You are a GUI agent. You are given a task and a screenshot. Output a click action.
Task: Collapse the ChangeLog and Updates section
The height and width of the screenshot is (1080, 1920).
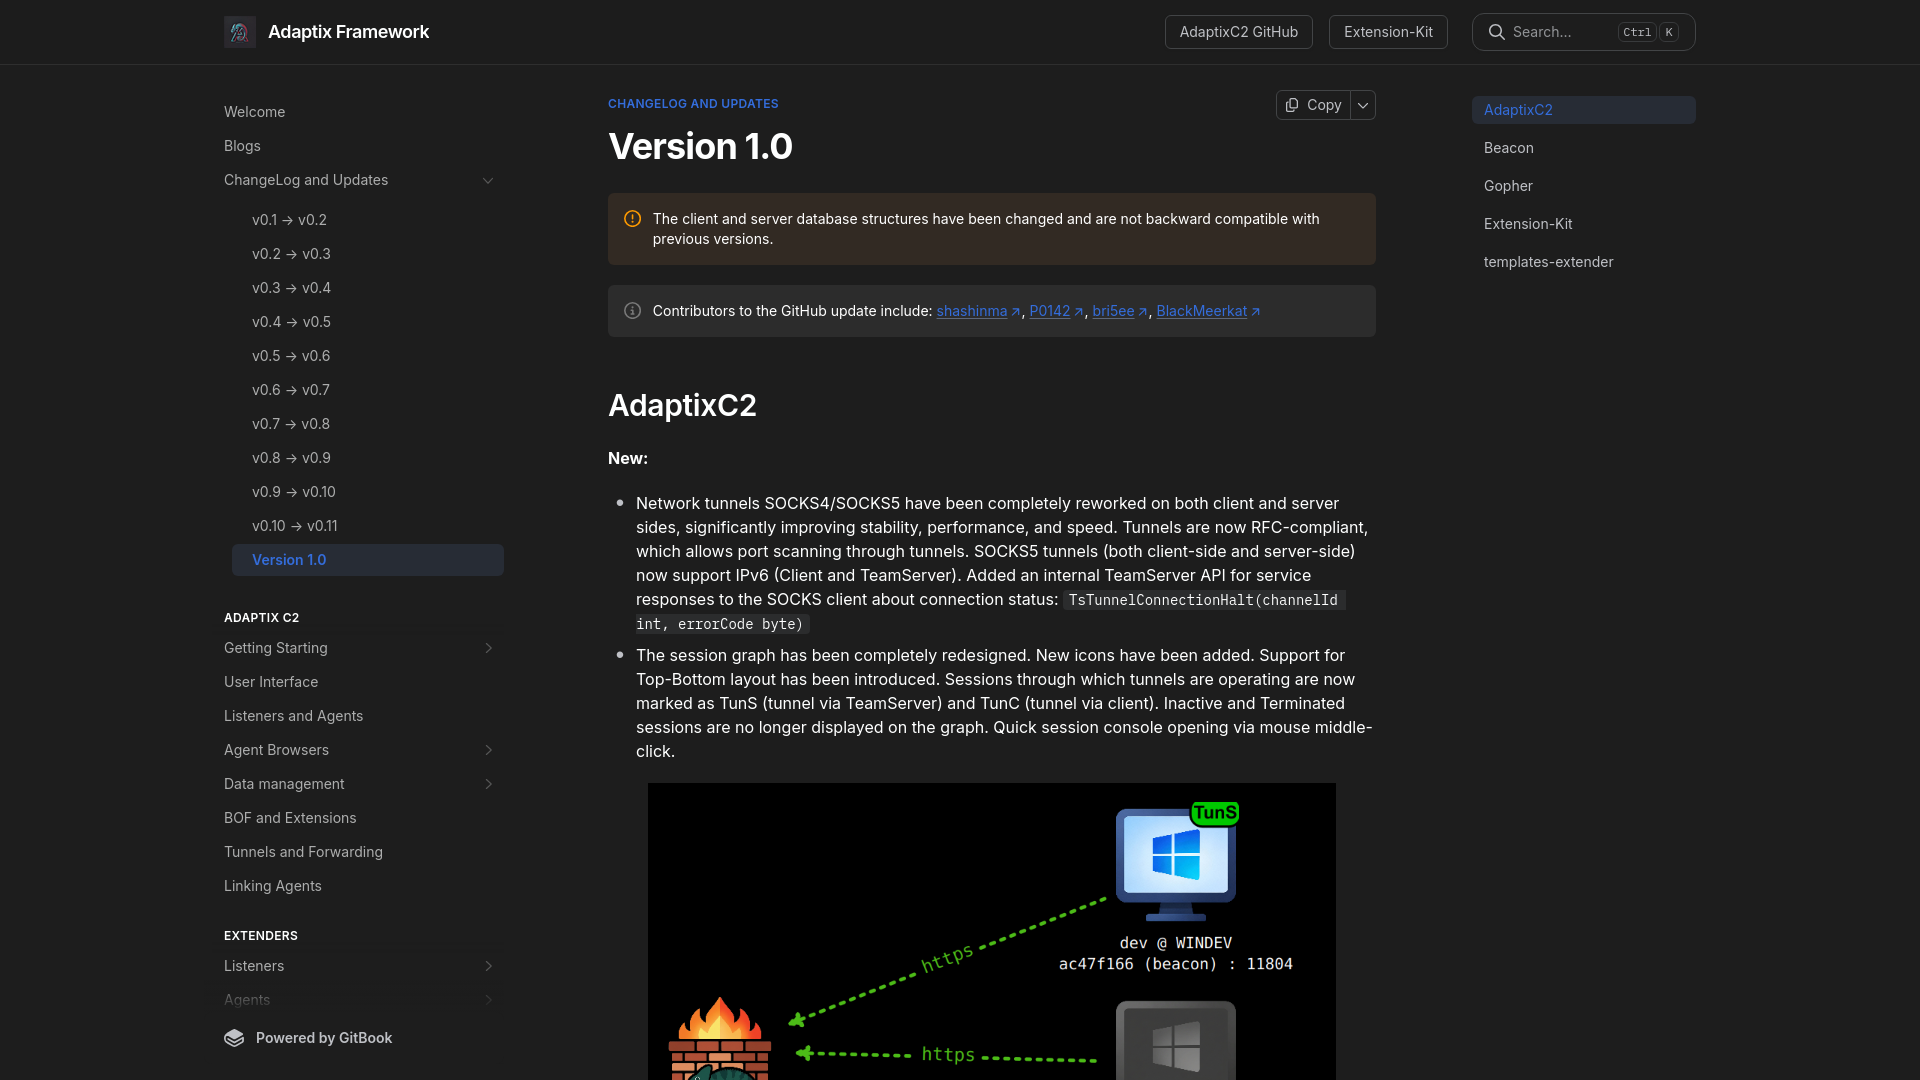(x=488, y=180)
